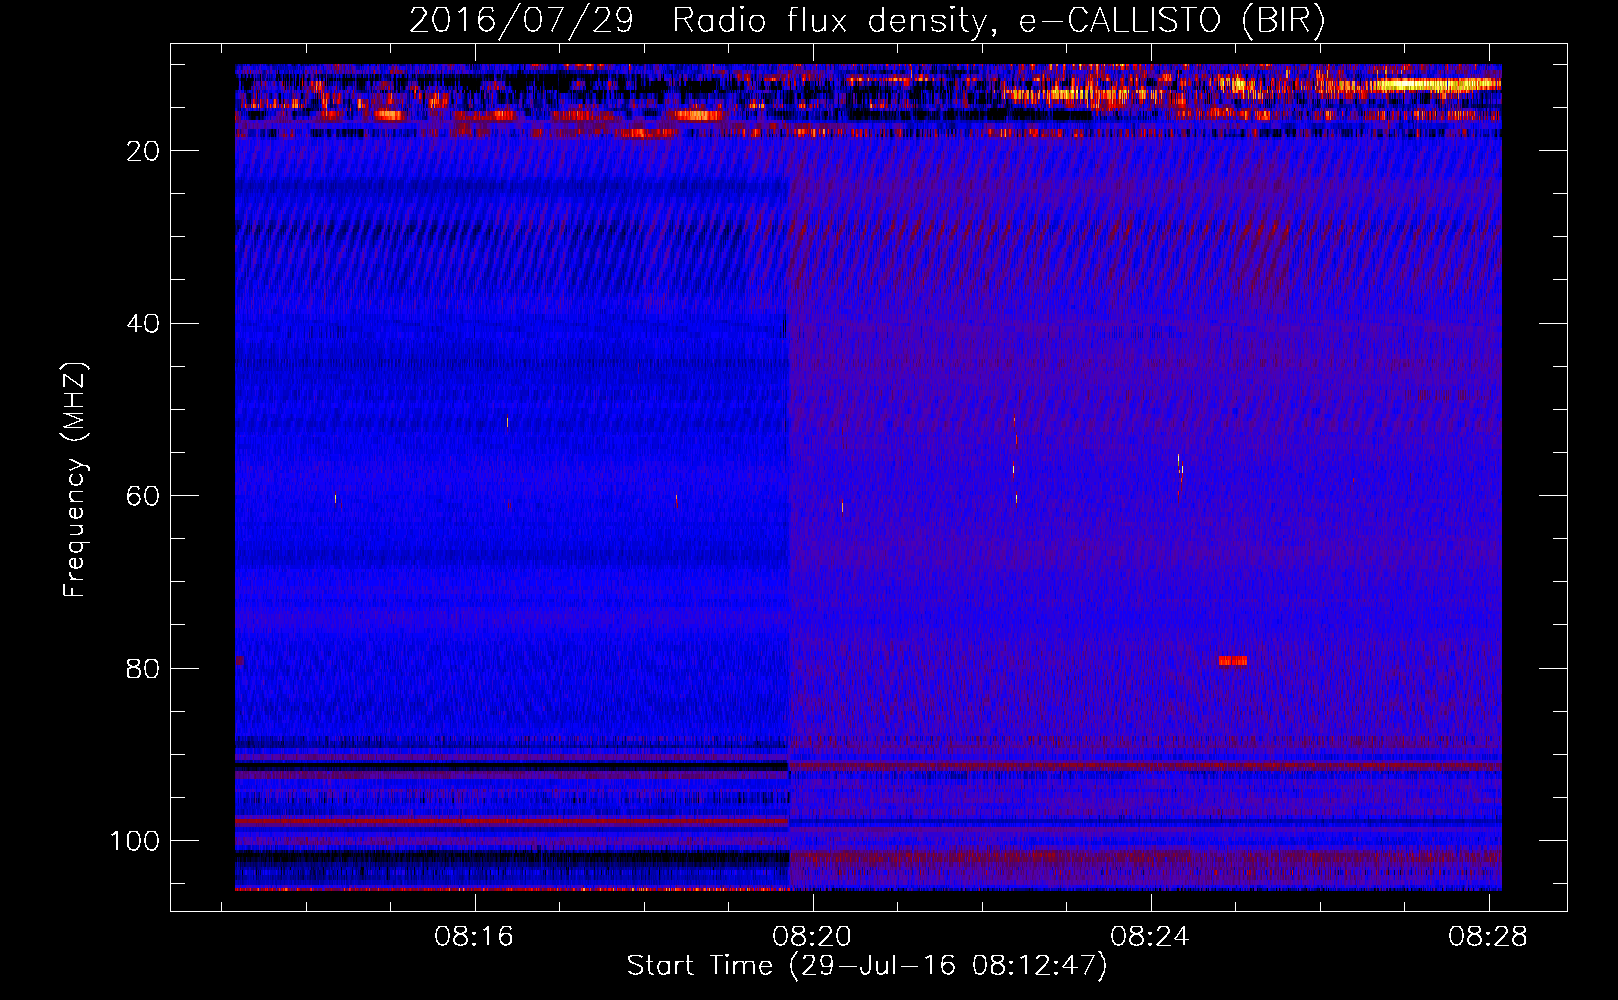The image size is (1618, 1000).
Task: Click the 08:20 time tick label
Action: pyautogui.click(x=812, y=936)
